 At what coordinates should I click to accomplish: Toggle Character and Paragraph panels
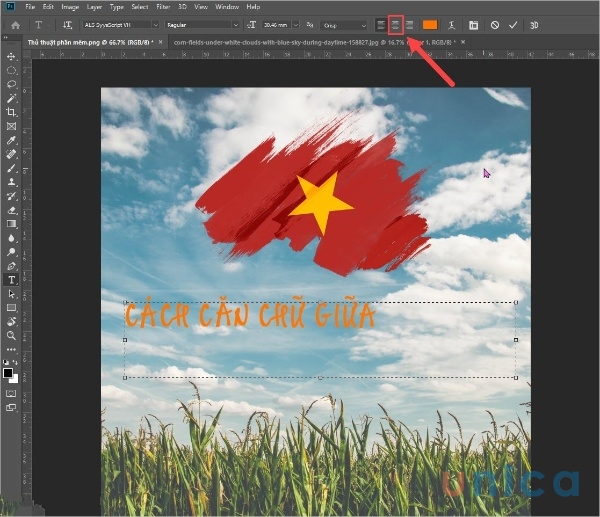473,25
